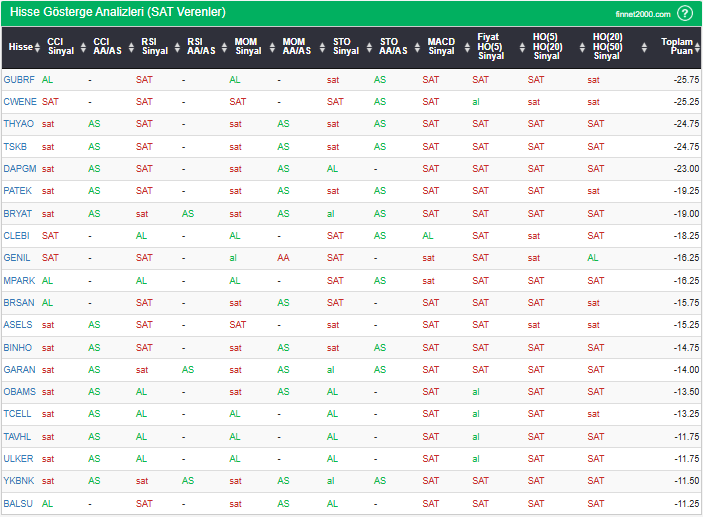Sort by HO(5) HO(20) Sinyal header
Image resolution: width=703 pixels, height=517 pixels.
(x=546, y=47)
